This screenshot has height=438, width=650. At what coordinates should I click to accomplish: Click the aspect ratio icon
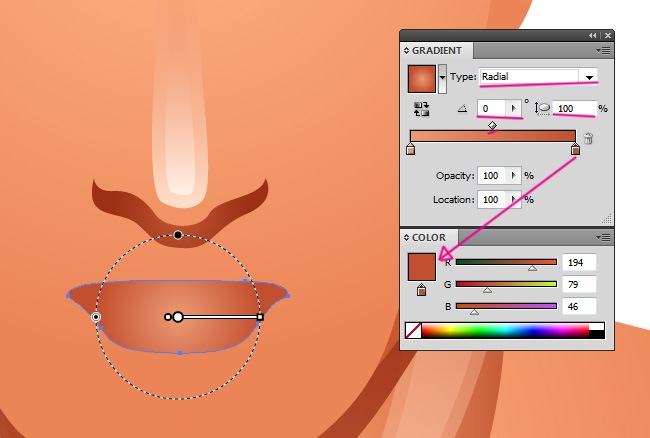(542, 109)
